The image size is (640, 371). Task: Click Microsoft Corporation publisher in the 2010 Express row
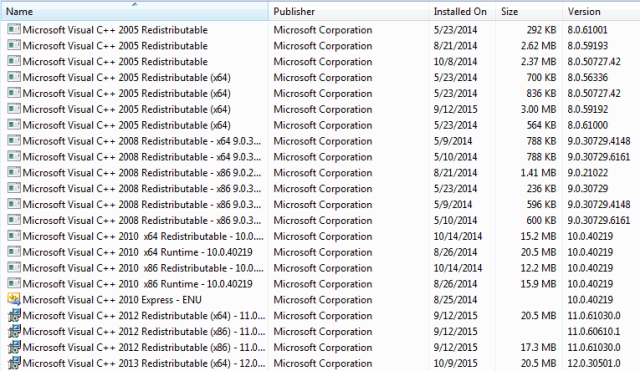tap(323, 300)
